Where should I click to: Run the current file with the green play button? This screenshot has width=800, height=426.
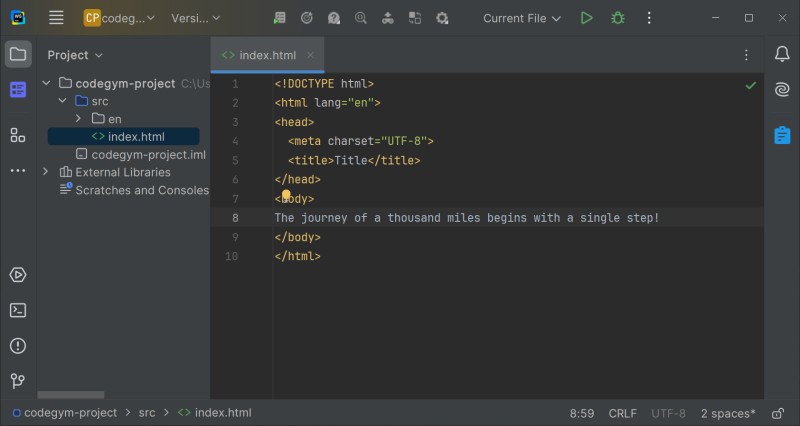[x=587, y=18]
